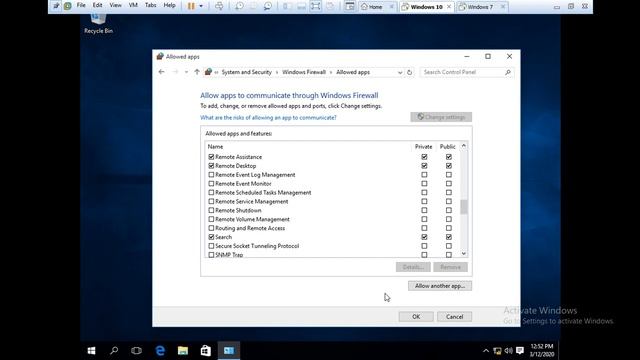
Task: Enable Remote Scheduled Tasks Management checkbox
Action: (211, 193)
